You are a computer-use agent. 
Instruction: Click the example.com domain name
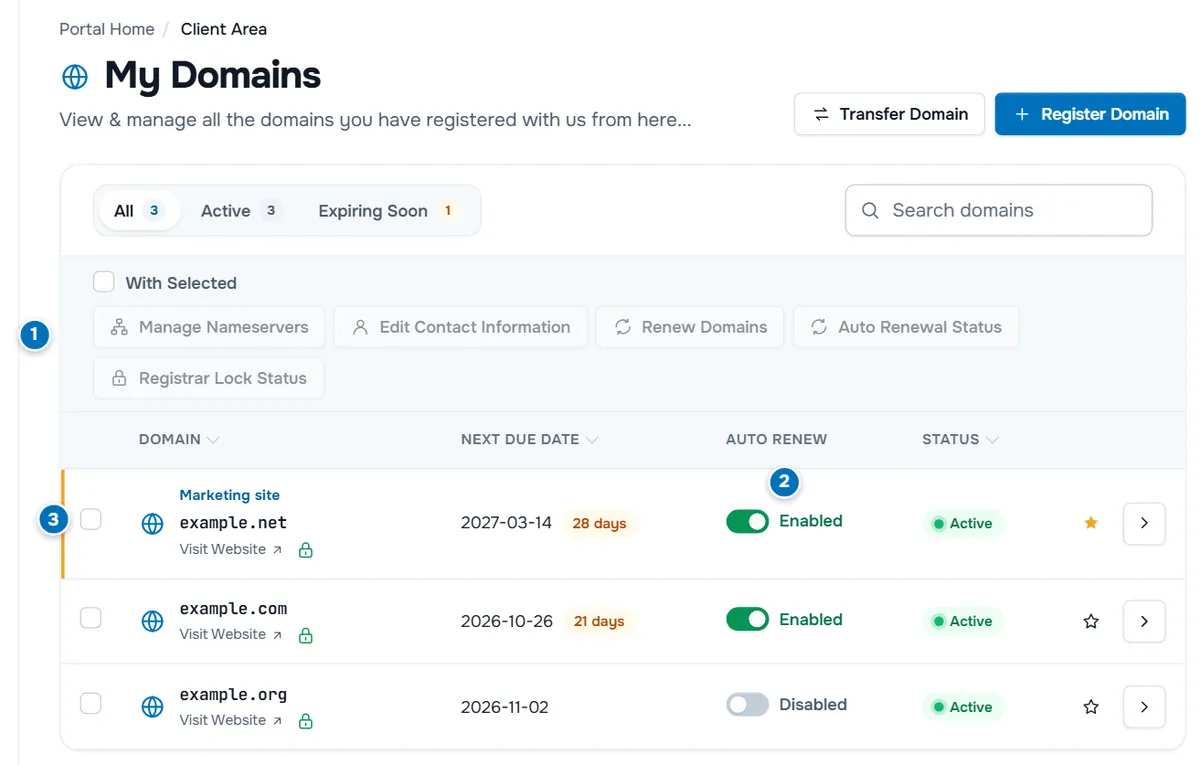pyautogui.click(x=233, y=608)
